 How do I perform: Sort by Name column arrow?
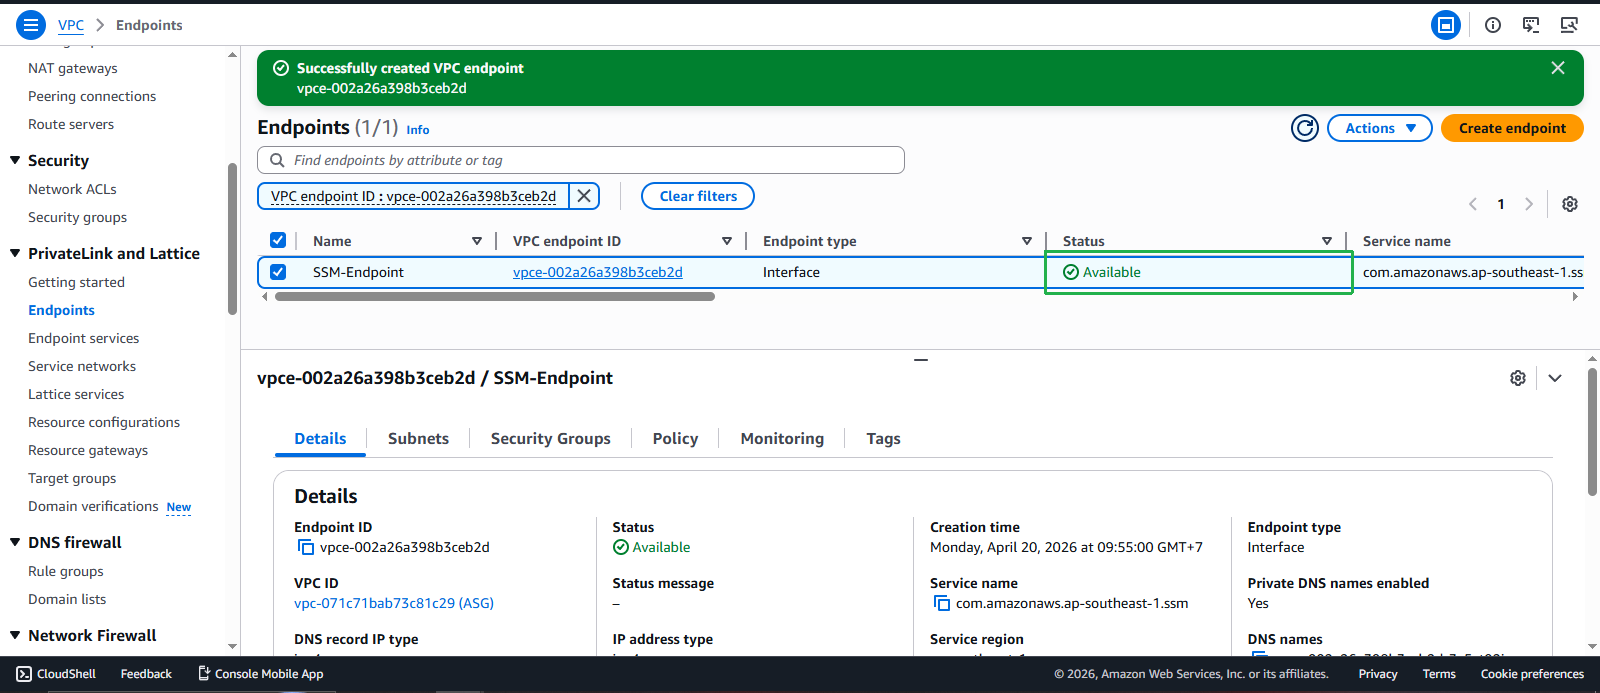477,241
